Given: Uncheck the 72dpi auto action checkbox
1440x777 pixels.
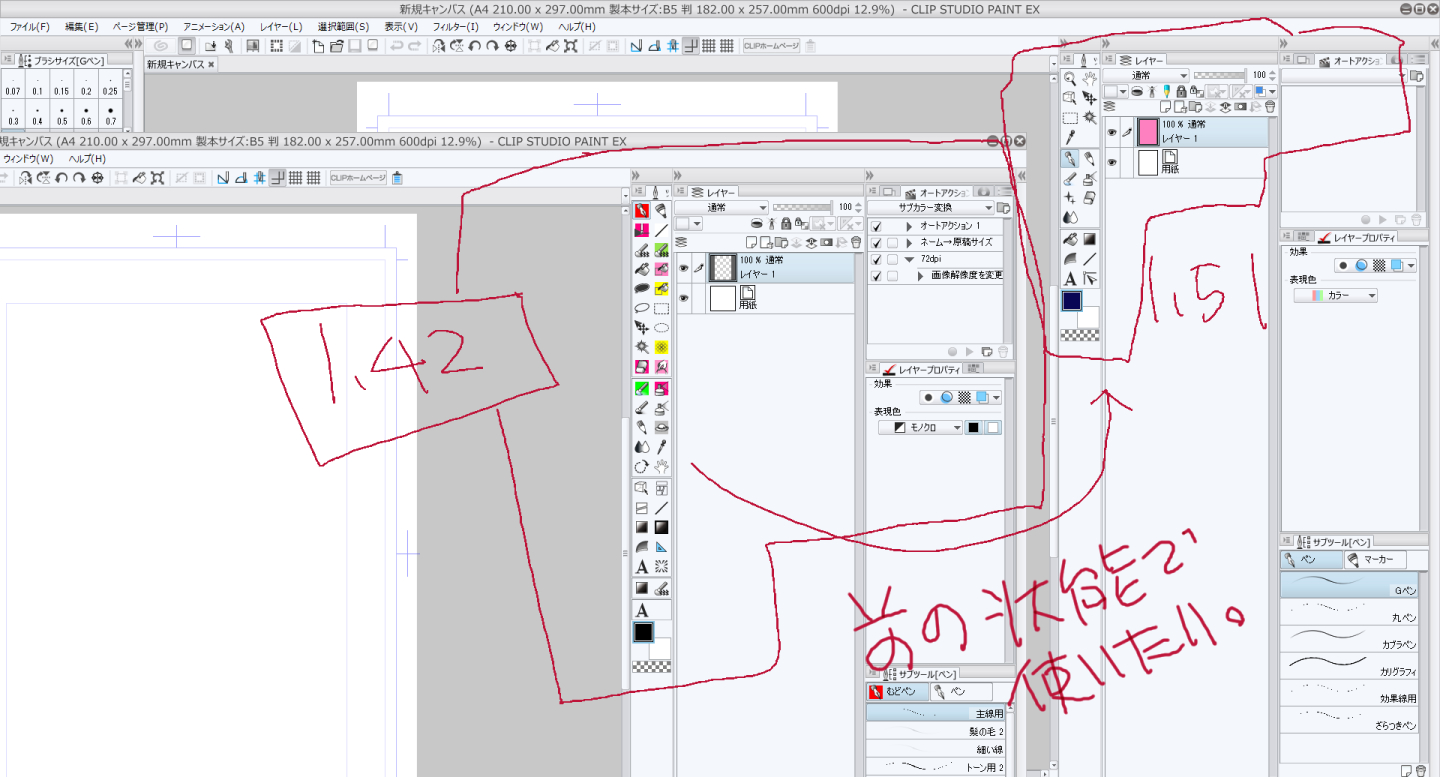Looking at the screenshot, I should (x=876, y=259).
